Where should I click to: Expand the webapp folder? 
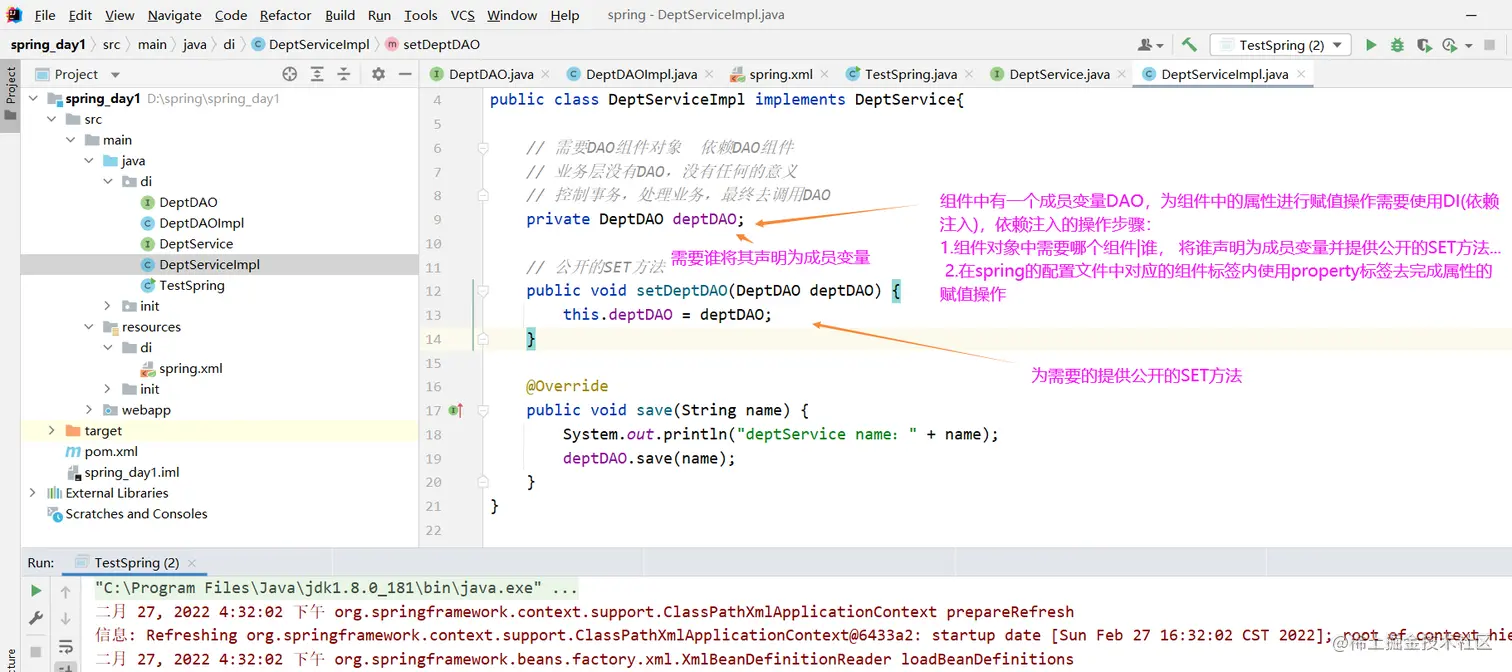coord(89,410)
